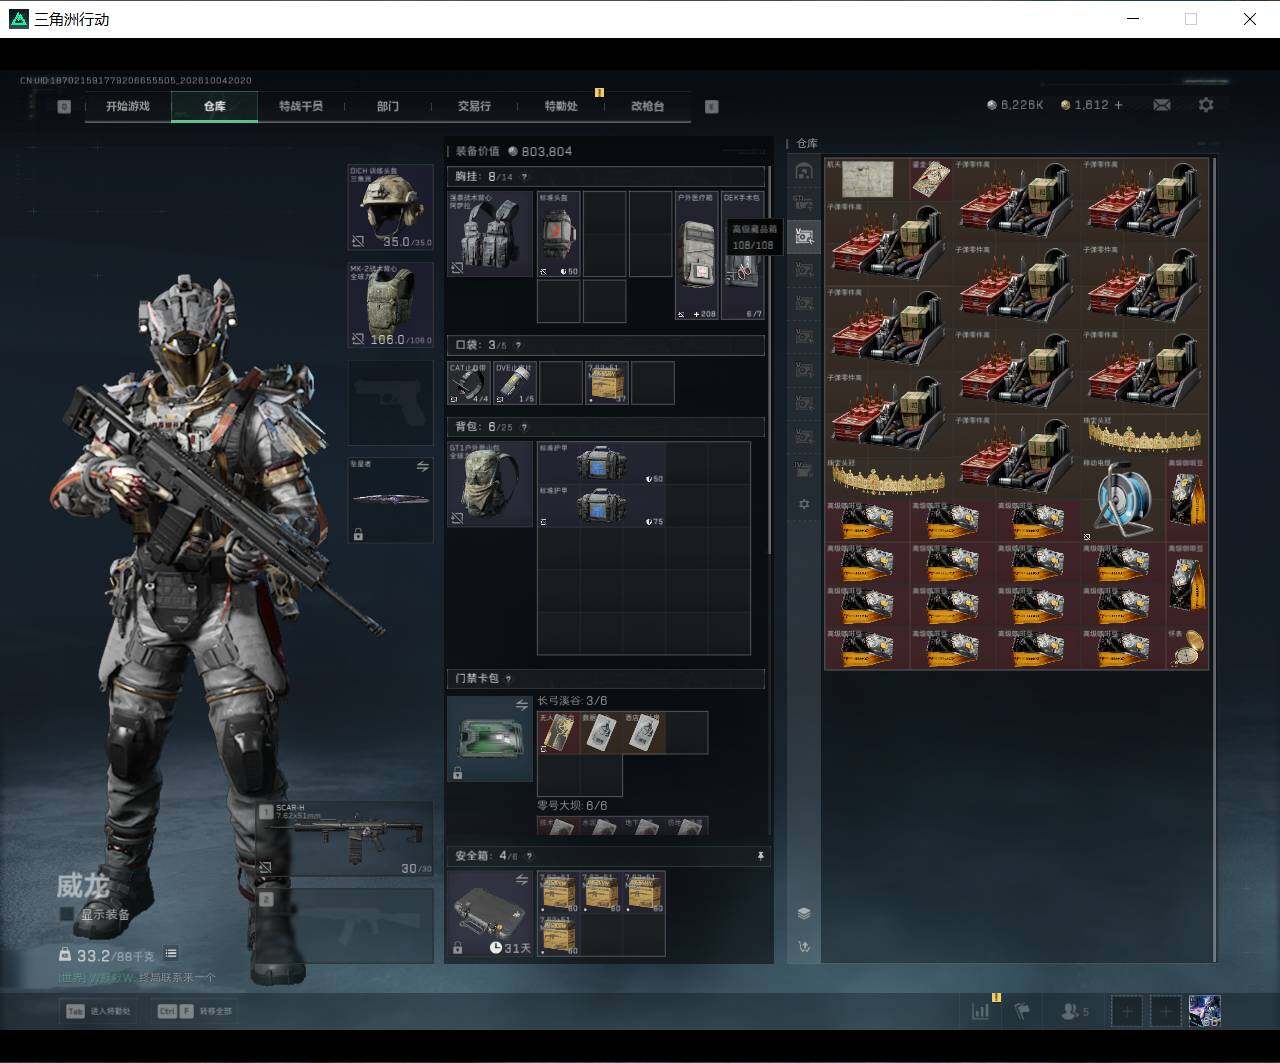
Task: Click the warehouse vertical scrollbar
Action: [1214, 558]
